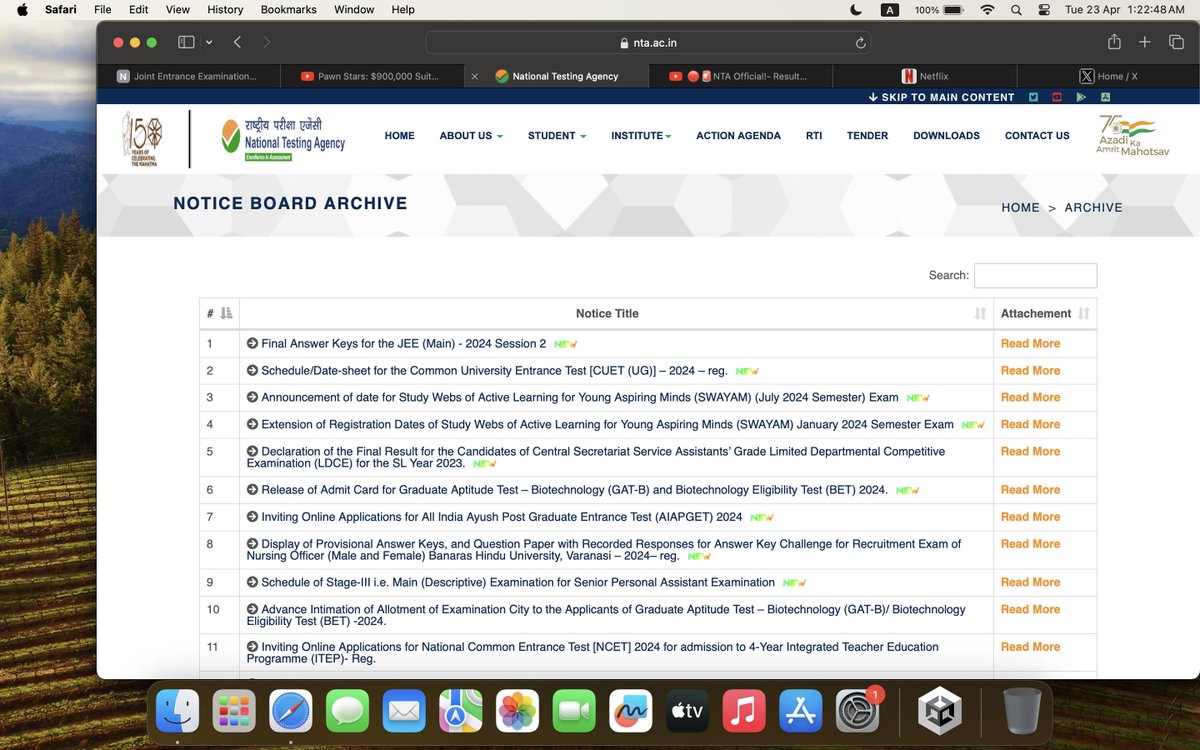Image resolution: width=1200 pixels, height=750 pixels.
Task: Click HOME in the breadcrumb
Action: coord(1020,208)
